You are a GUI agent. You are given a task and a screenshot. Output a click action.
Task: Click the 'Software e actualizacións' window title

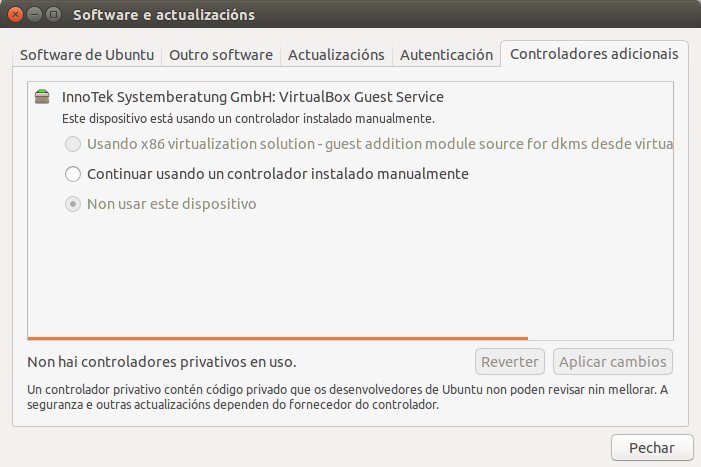[x=164, y=15]
